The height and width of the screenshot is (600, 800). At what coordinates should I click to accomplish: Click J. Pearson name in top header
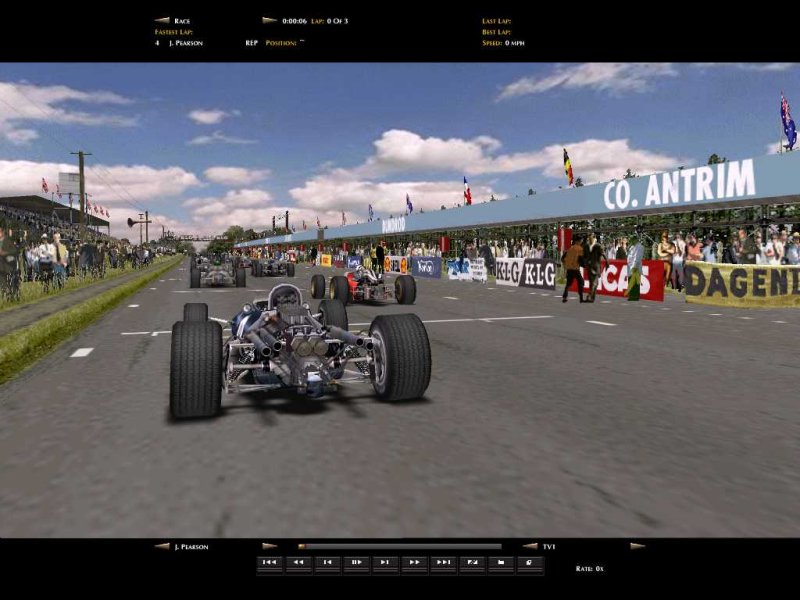[186, 43]
